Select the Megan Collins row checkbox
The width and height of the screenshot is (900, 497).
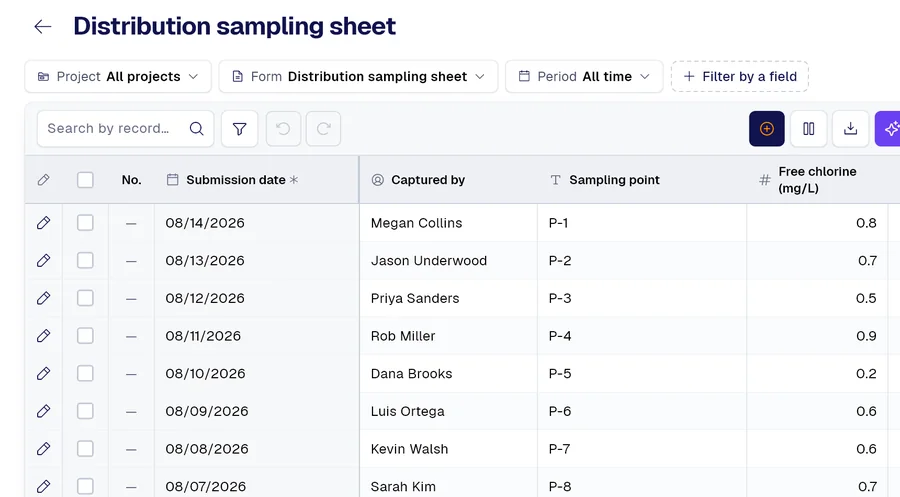point(85,223)
